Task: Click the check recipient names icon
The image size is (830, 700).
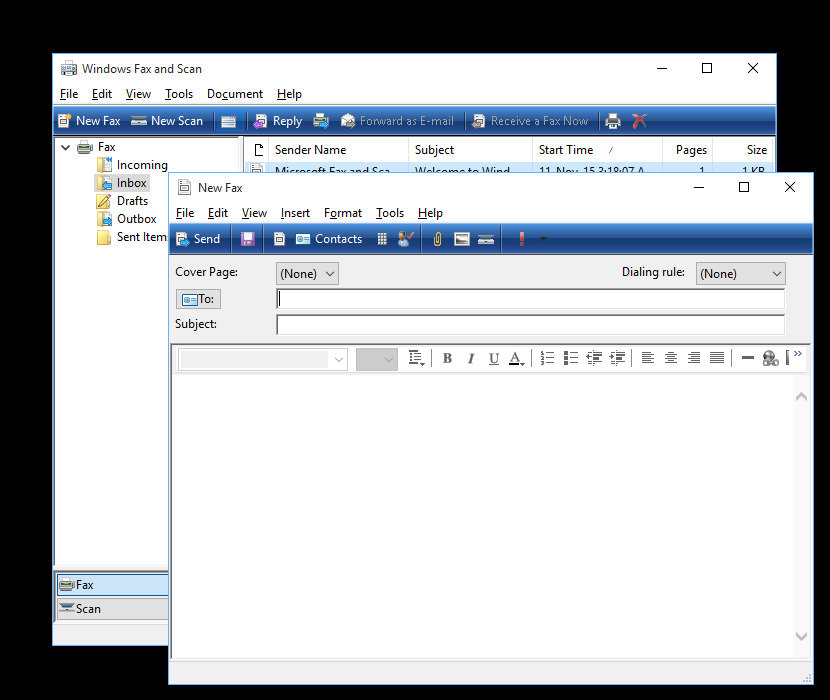Action: 405,238
